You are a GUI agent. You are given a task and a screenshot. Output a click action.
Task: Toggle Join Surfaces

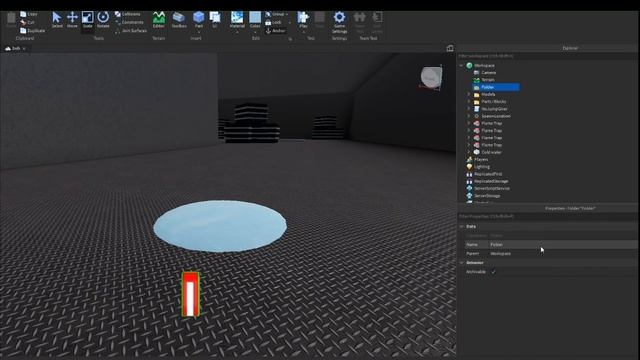131,31
